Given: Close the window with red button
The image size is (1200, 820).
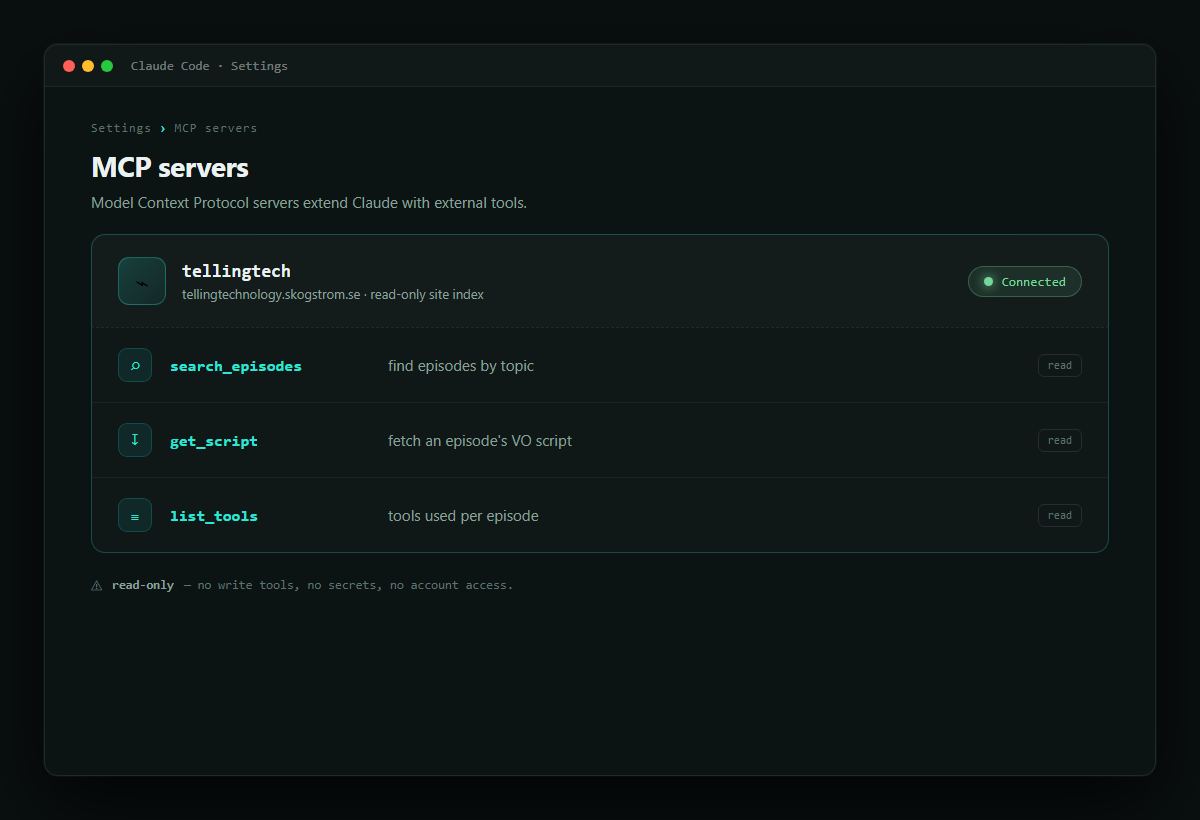Looking at the screenshot, I should [x=69, y=66].
